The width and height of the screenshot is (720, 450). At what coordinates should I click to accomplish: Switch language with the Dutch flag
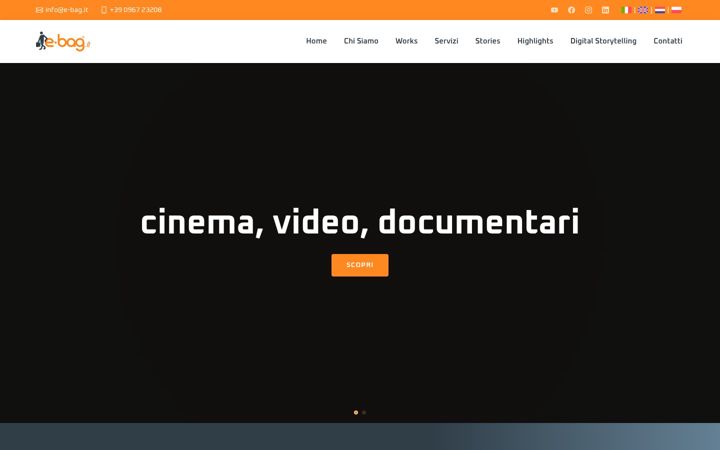(660, 10)
